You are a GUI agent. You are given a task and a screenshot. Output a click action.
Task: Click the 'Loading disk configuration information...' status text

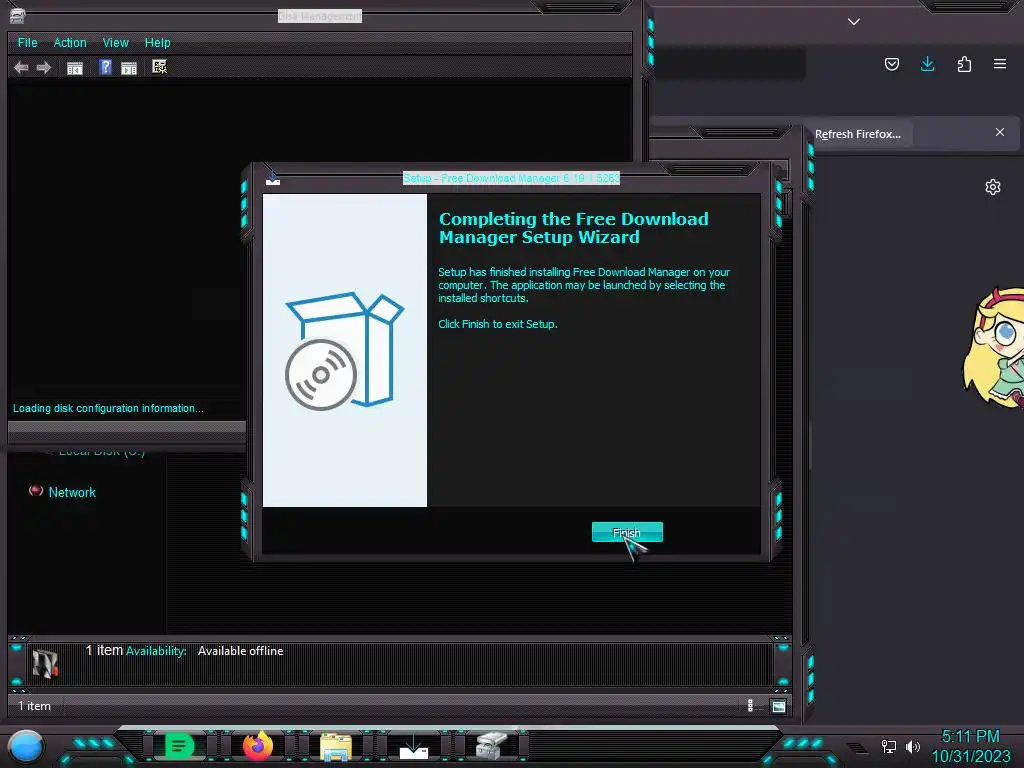click(108, 408)
